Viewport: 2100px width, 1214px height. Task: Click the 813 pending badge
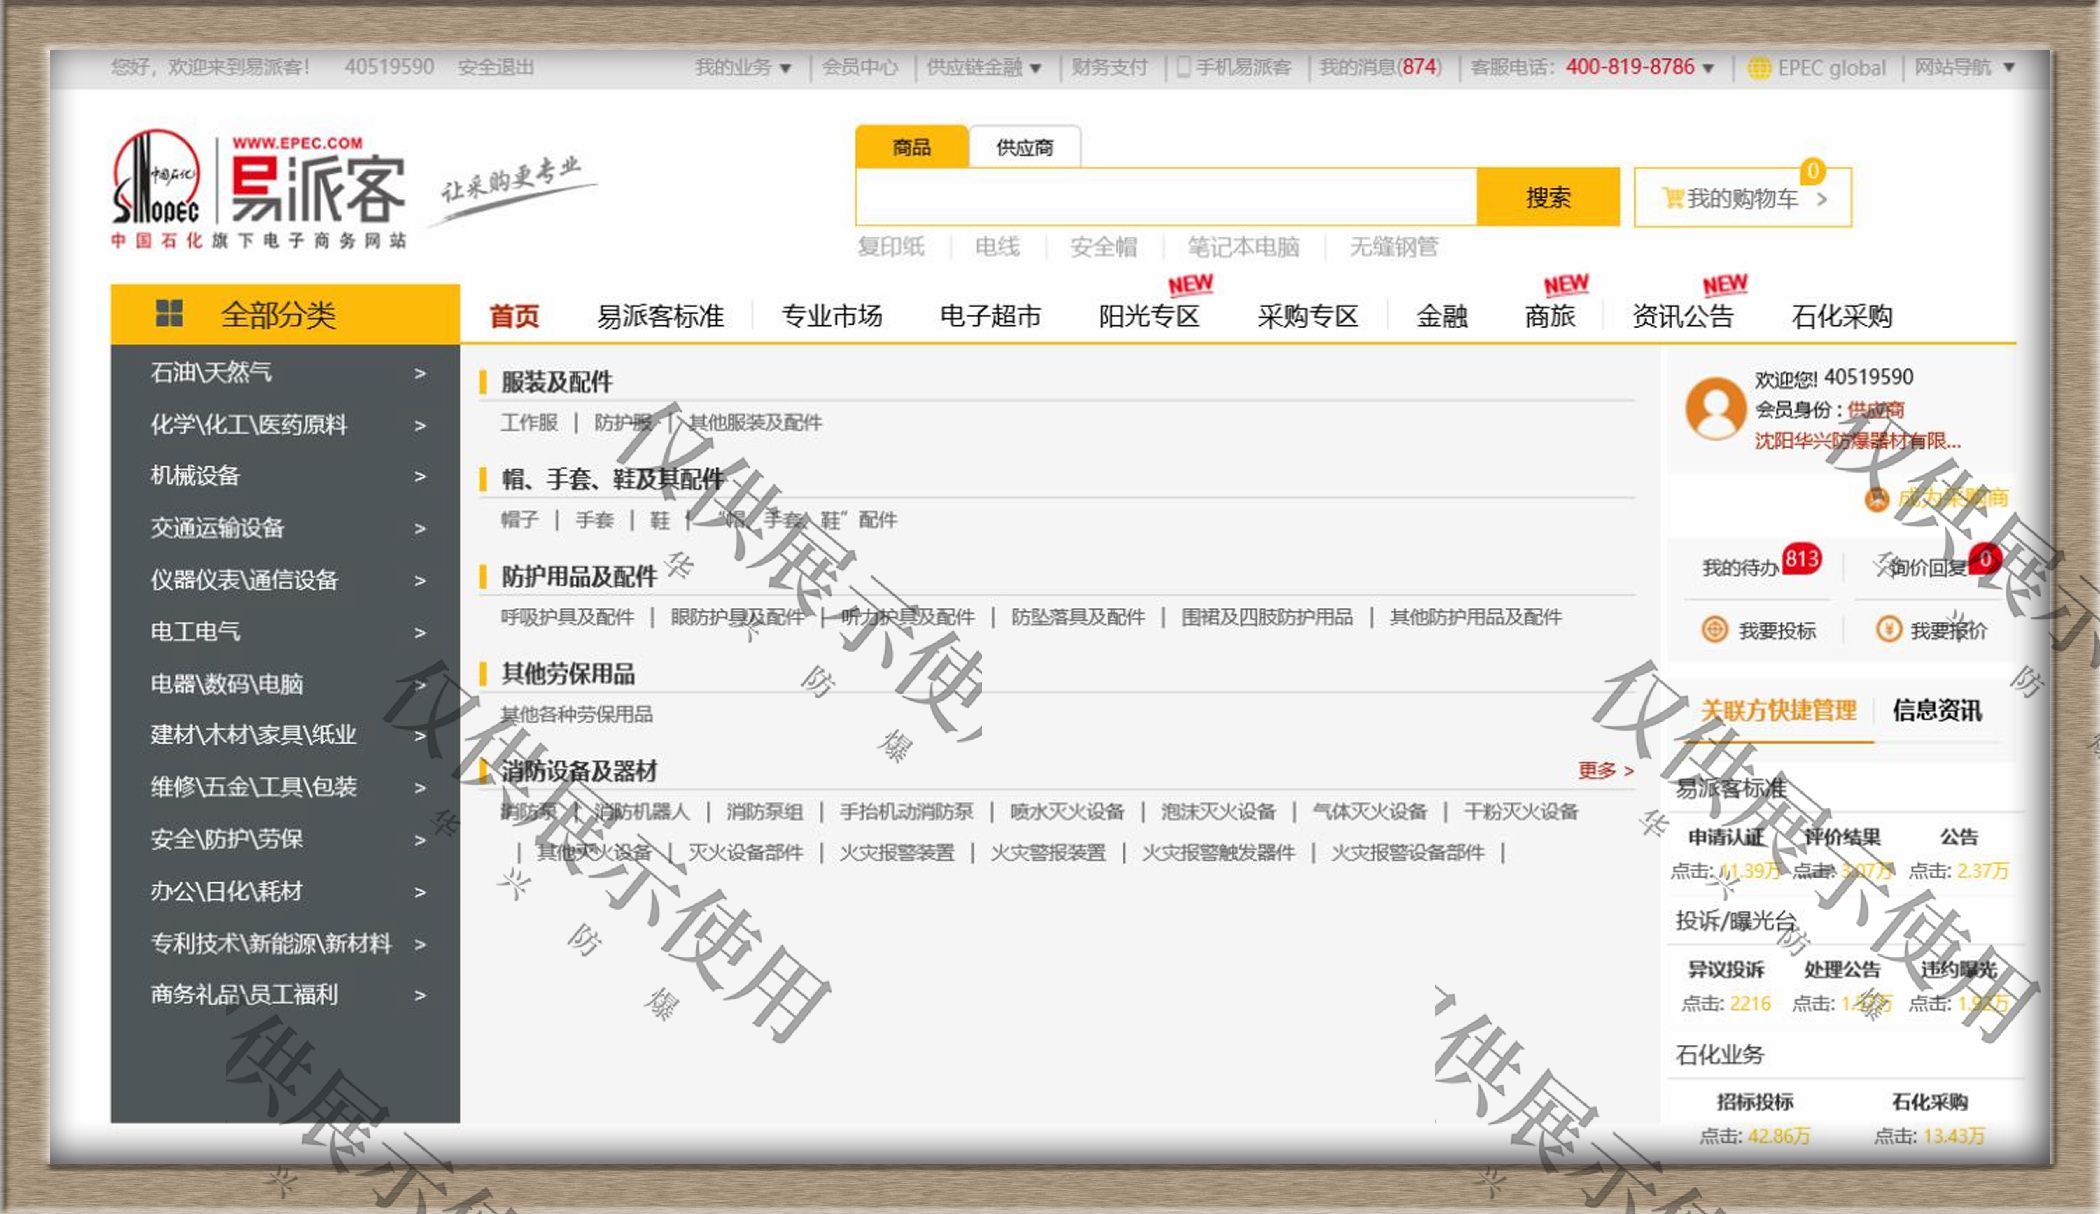[1802, 558]
